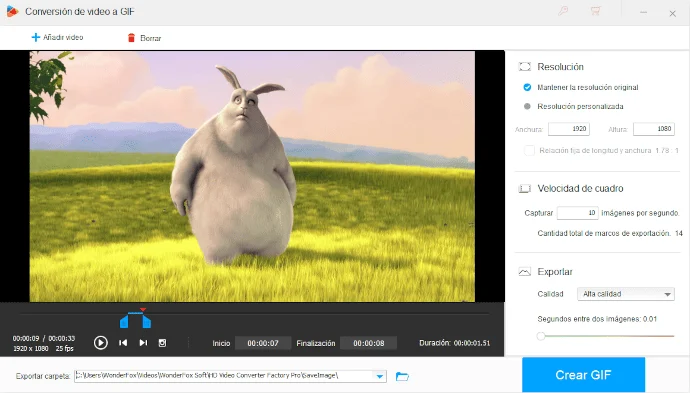Click the 25 fps text
The height and width of the screenshot is (393, 690).
tap(65, 348)
